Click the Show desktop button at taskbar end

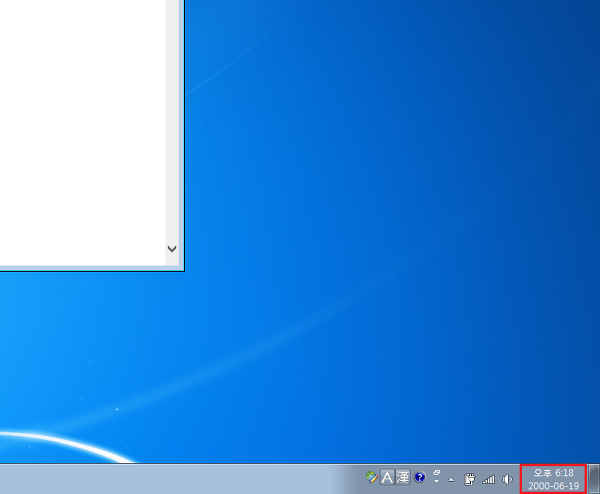point(593,479)
